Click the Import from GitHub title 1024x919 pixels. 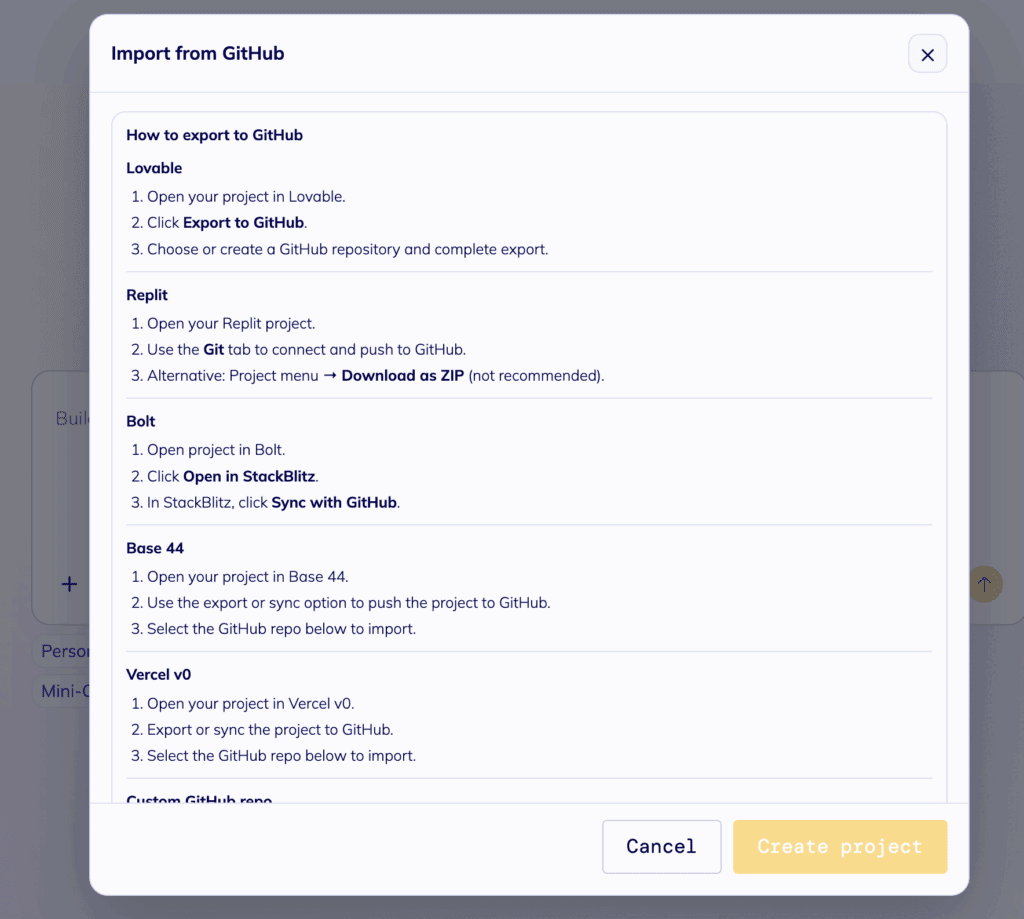coord(197,54)
